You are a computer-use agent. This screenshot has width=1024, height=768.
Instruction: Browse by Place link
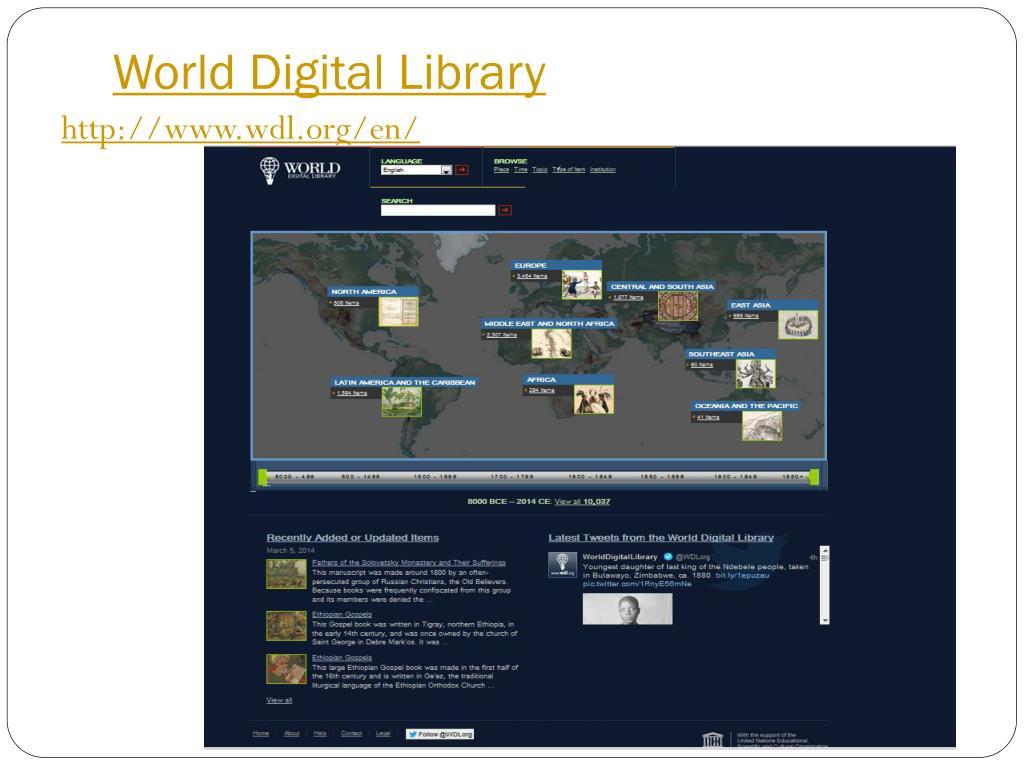click(501, 170)
